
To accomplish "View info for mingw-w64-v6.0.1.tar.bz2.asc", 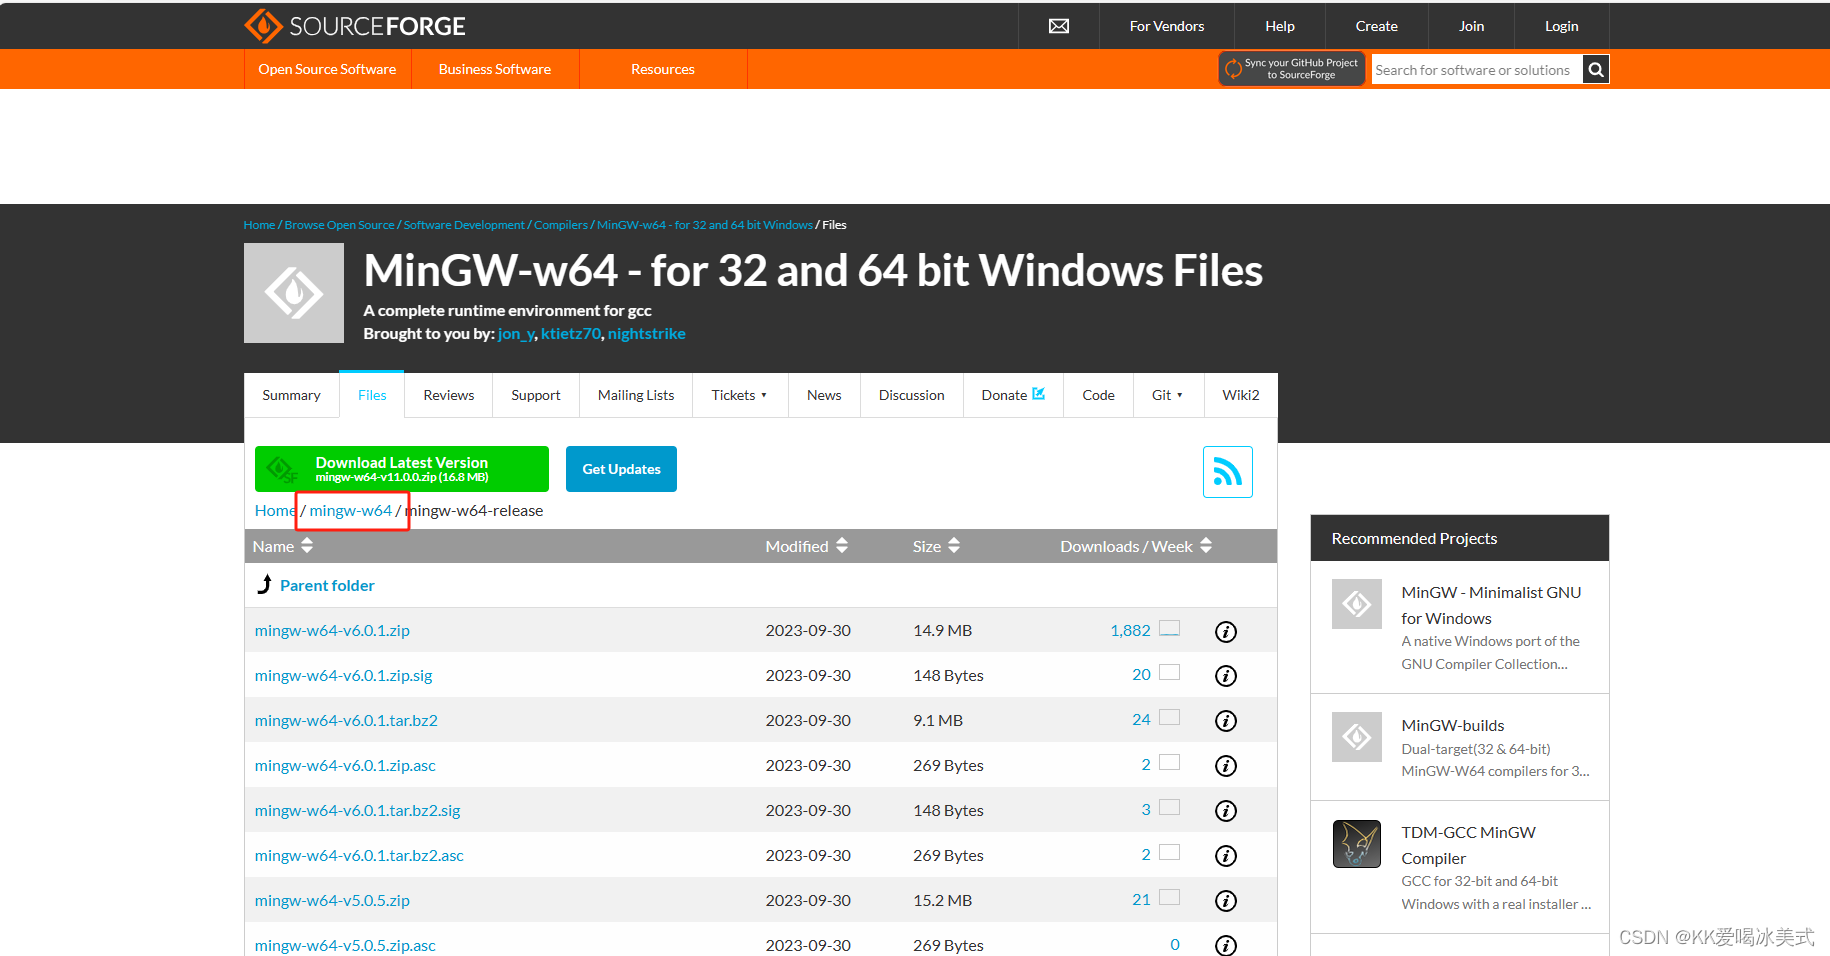I will coord(1226,856).
